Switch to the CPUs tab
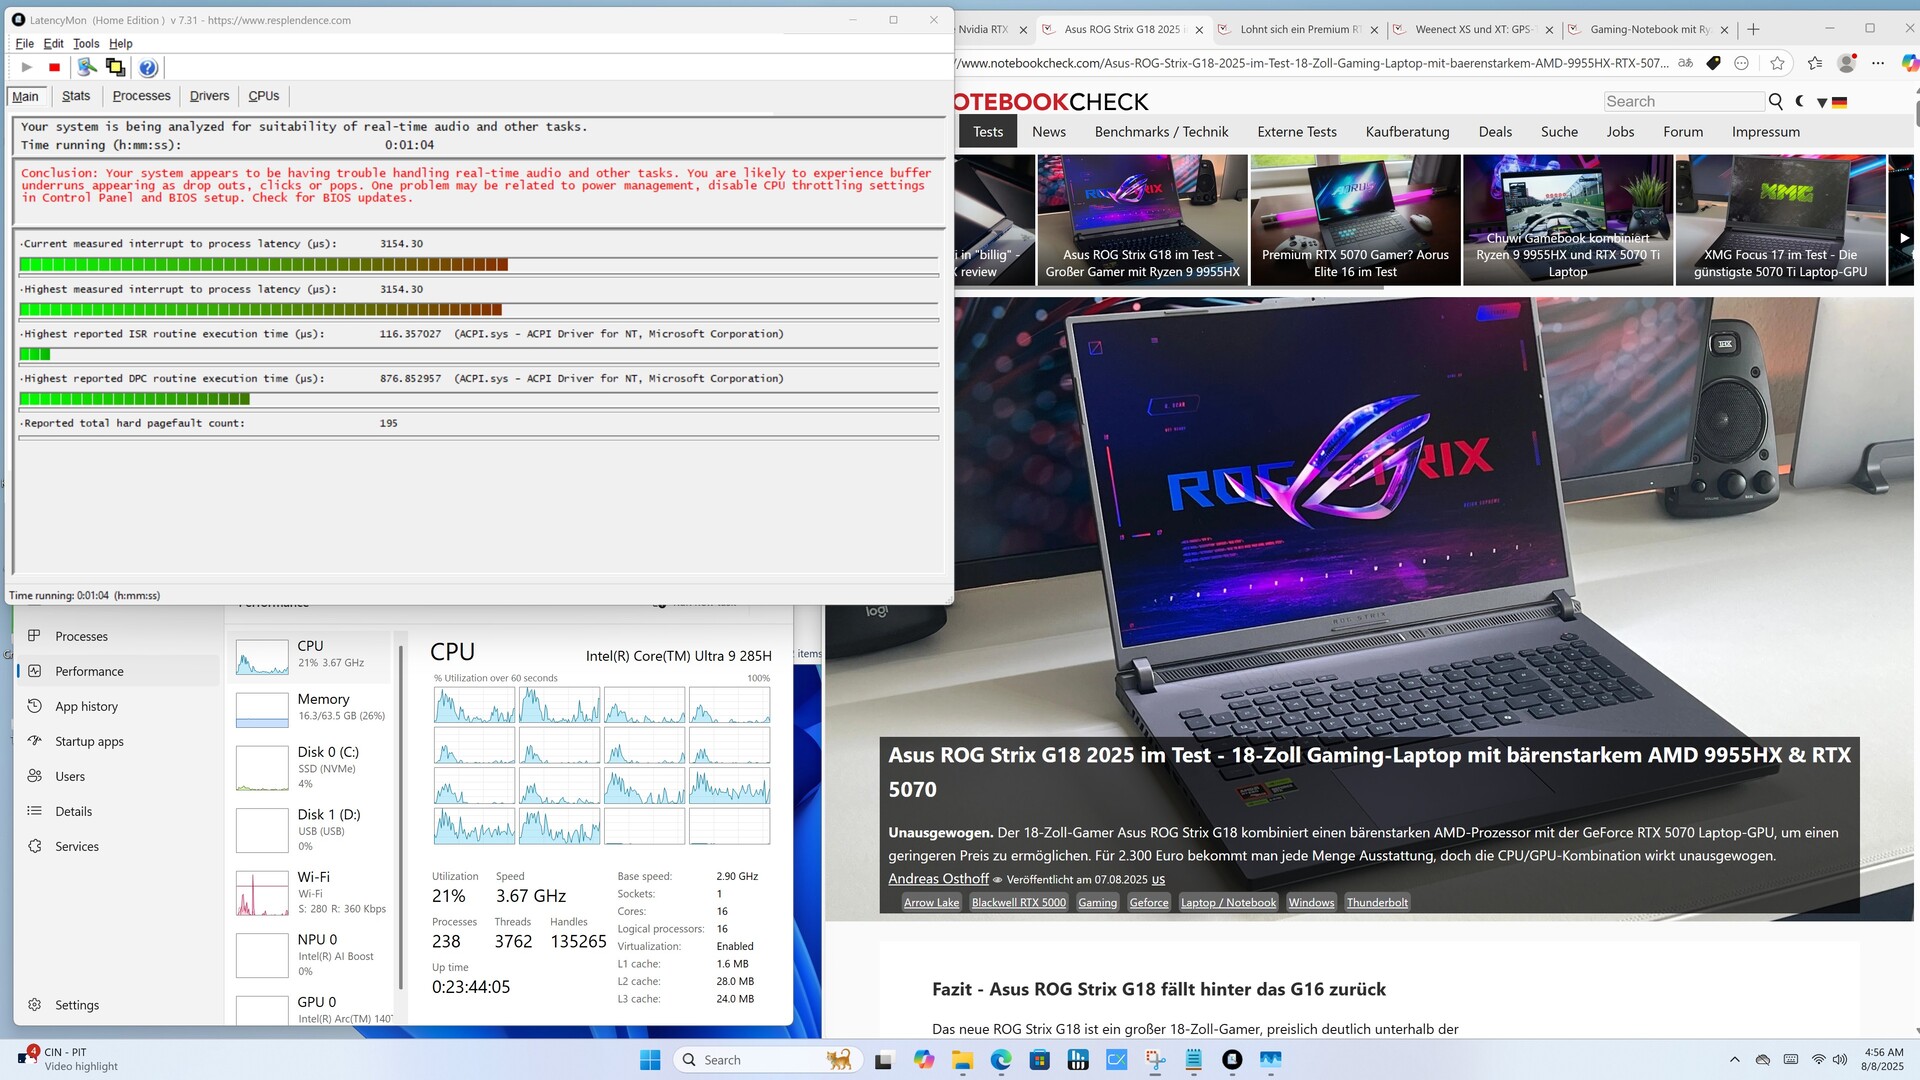The width and height of the screenshot is (1920, 1080). tap(264, 96)
